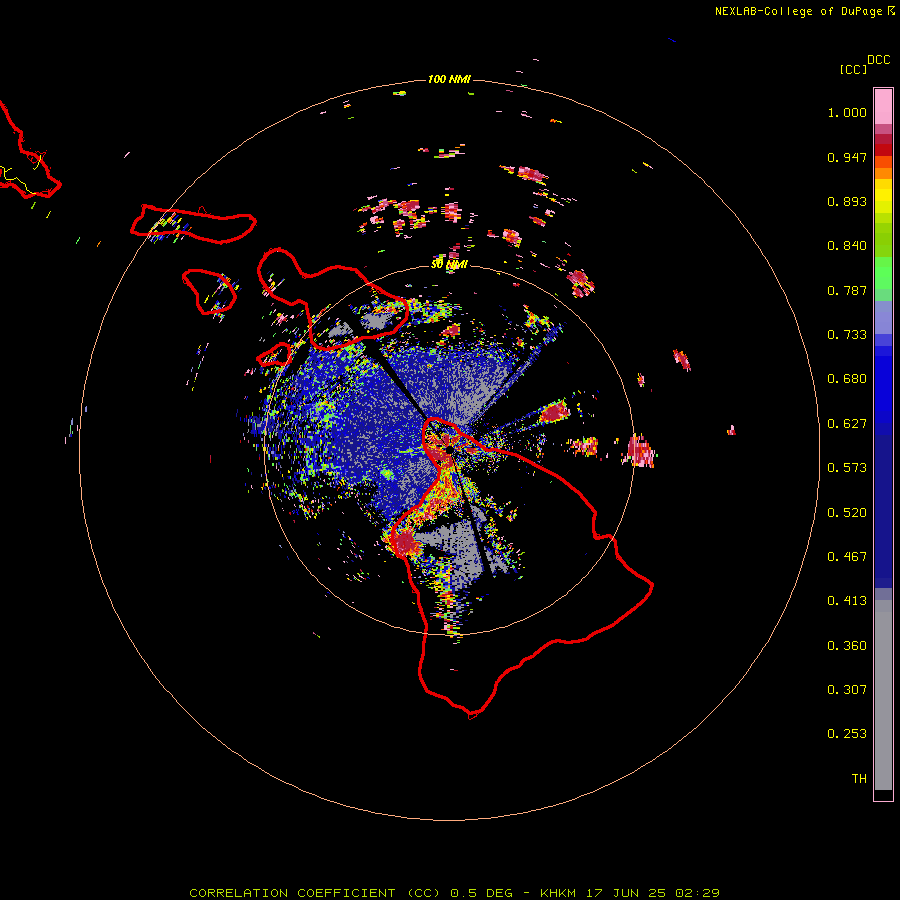The image size is (900, 900).
Task: Click the 0.680 color scale value
Action: (847, 379)
